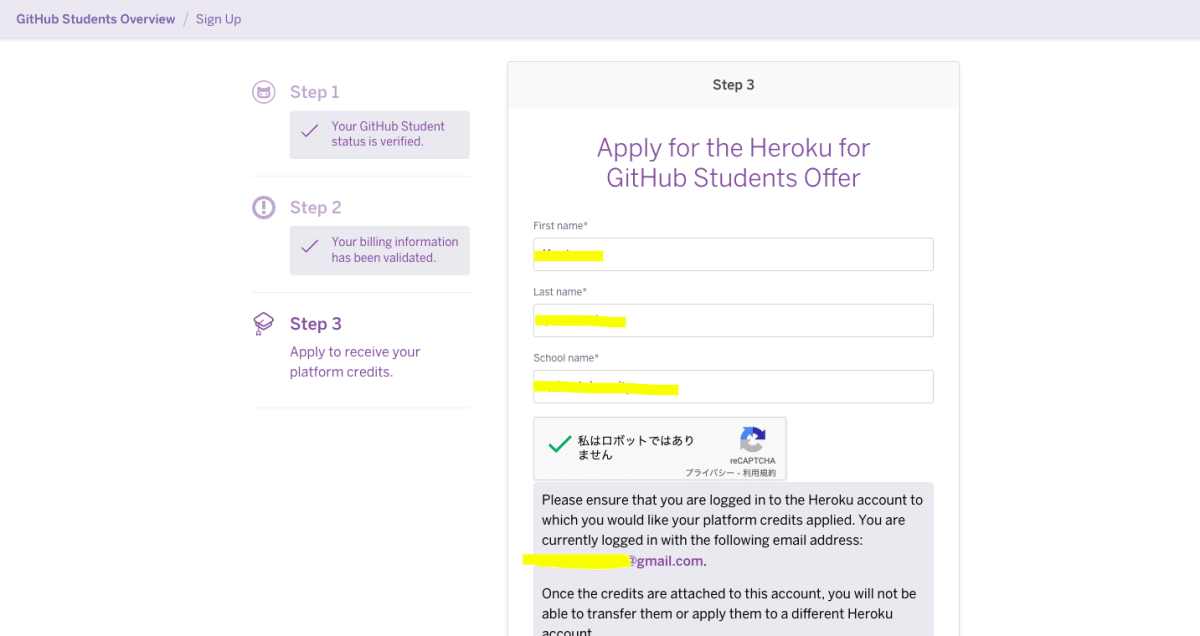Open GitHub Students Overview breadcrumb link
Screen dimensions: 1200x636
[x=96, y=19]
